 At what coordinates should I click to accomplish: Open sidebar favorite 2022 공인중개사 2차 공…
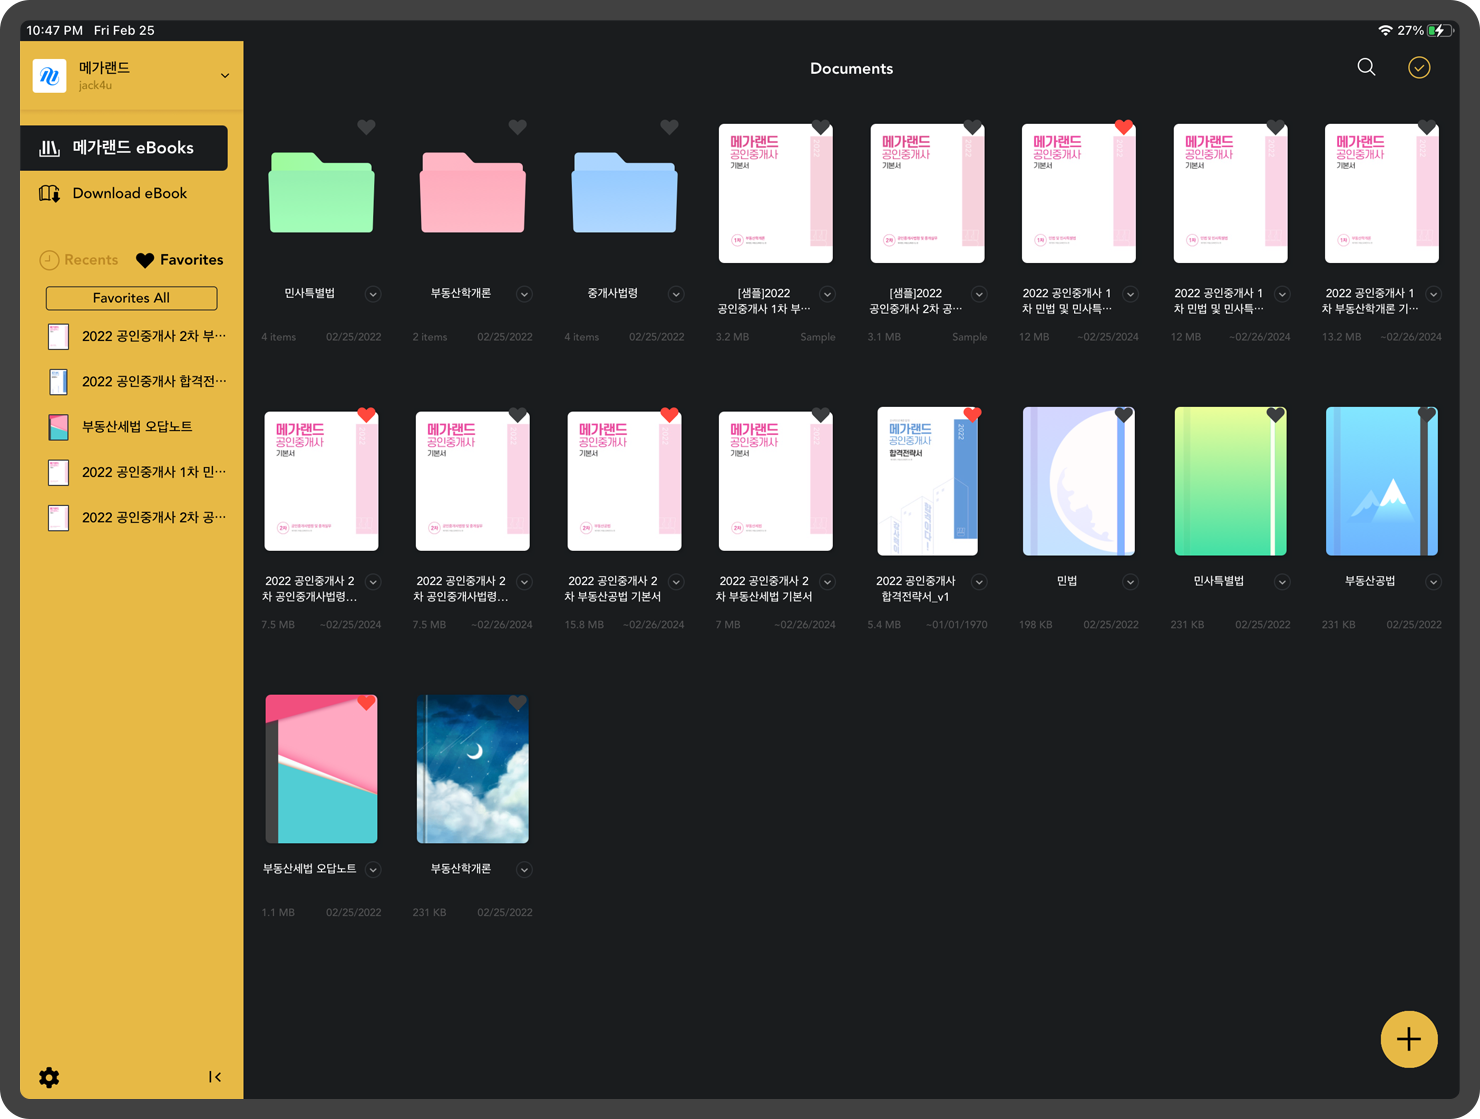click(137, 518)
